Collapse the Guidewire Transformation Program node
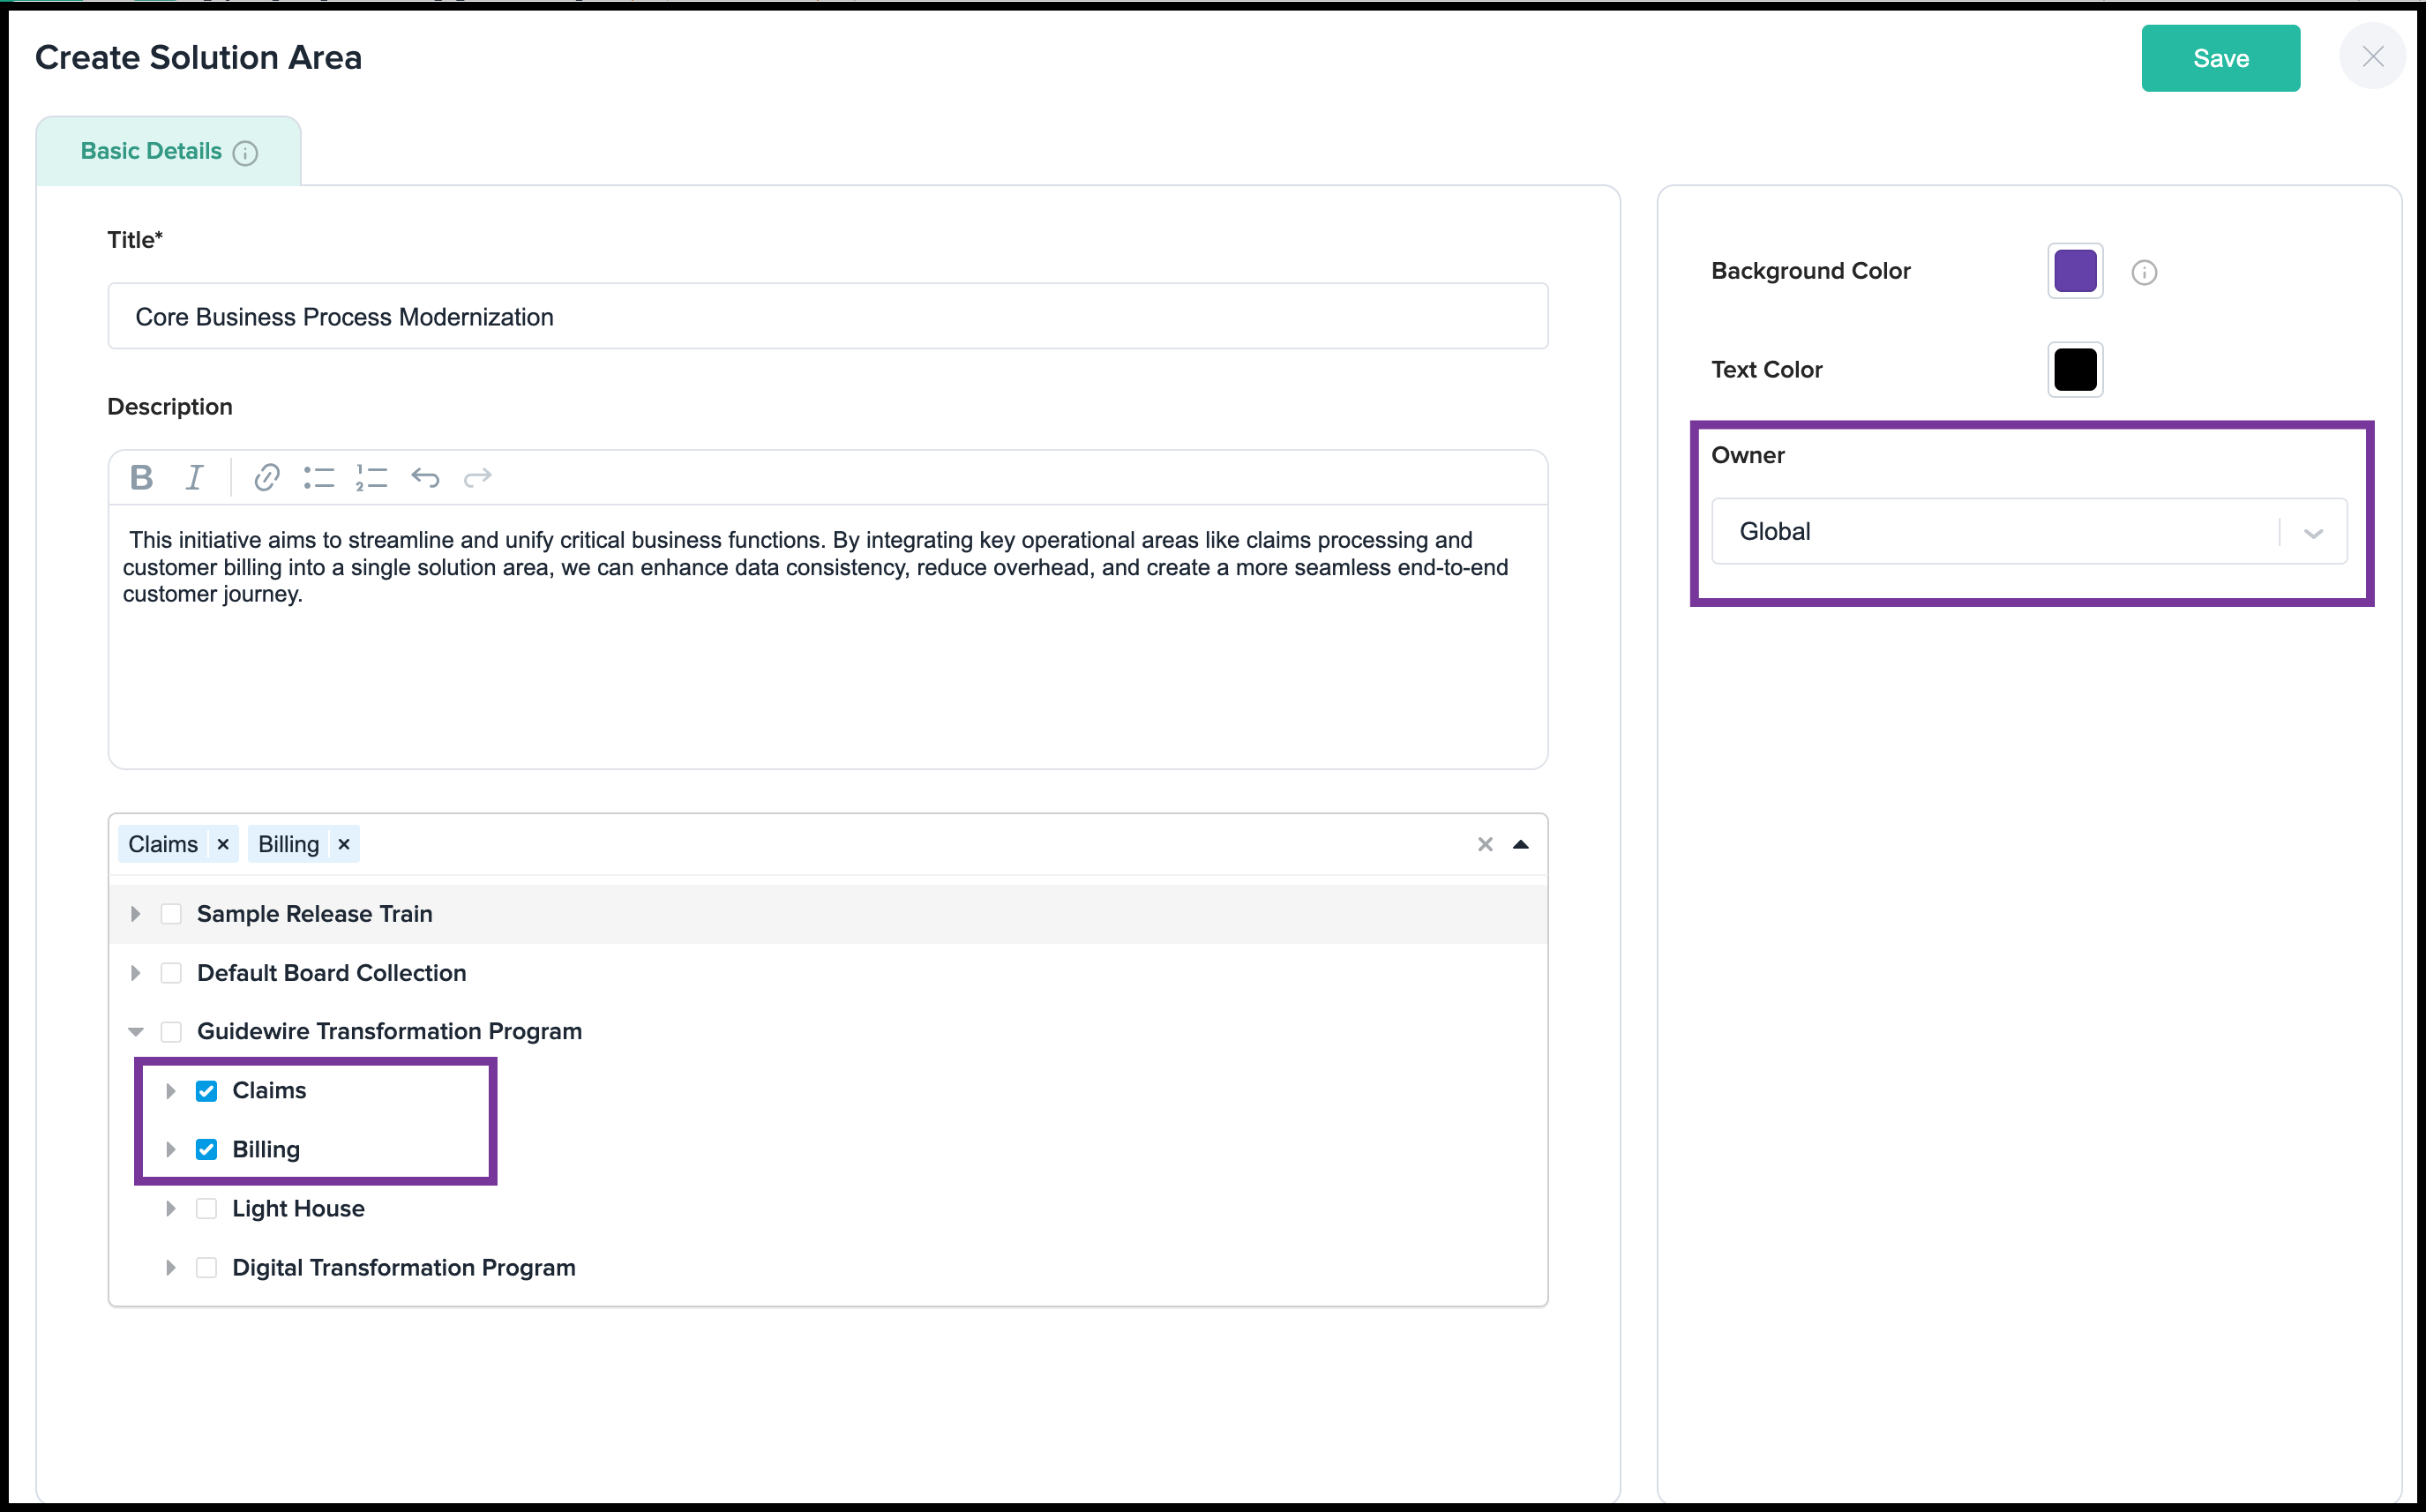The height and width of the screenshot is (1512, 2426). tap(136, 1031)
